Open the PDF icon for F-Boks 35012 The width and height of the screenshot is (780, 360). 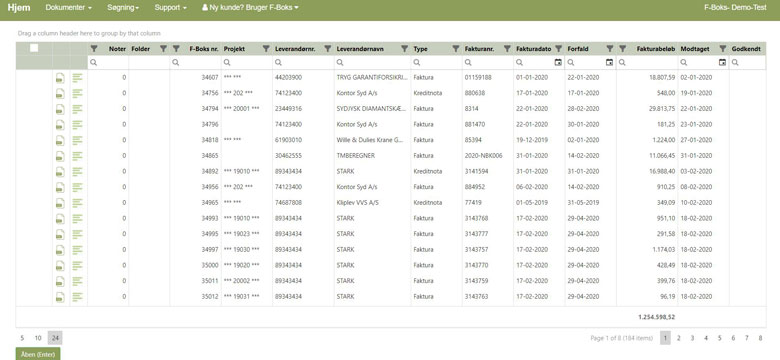[60, 297]
